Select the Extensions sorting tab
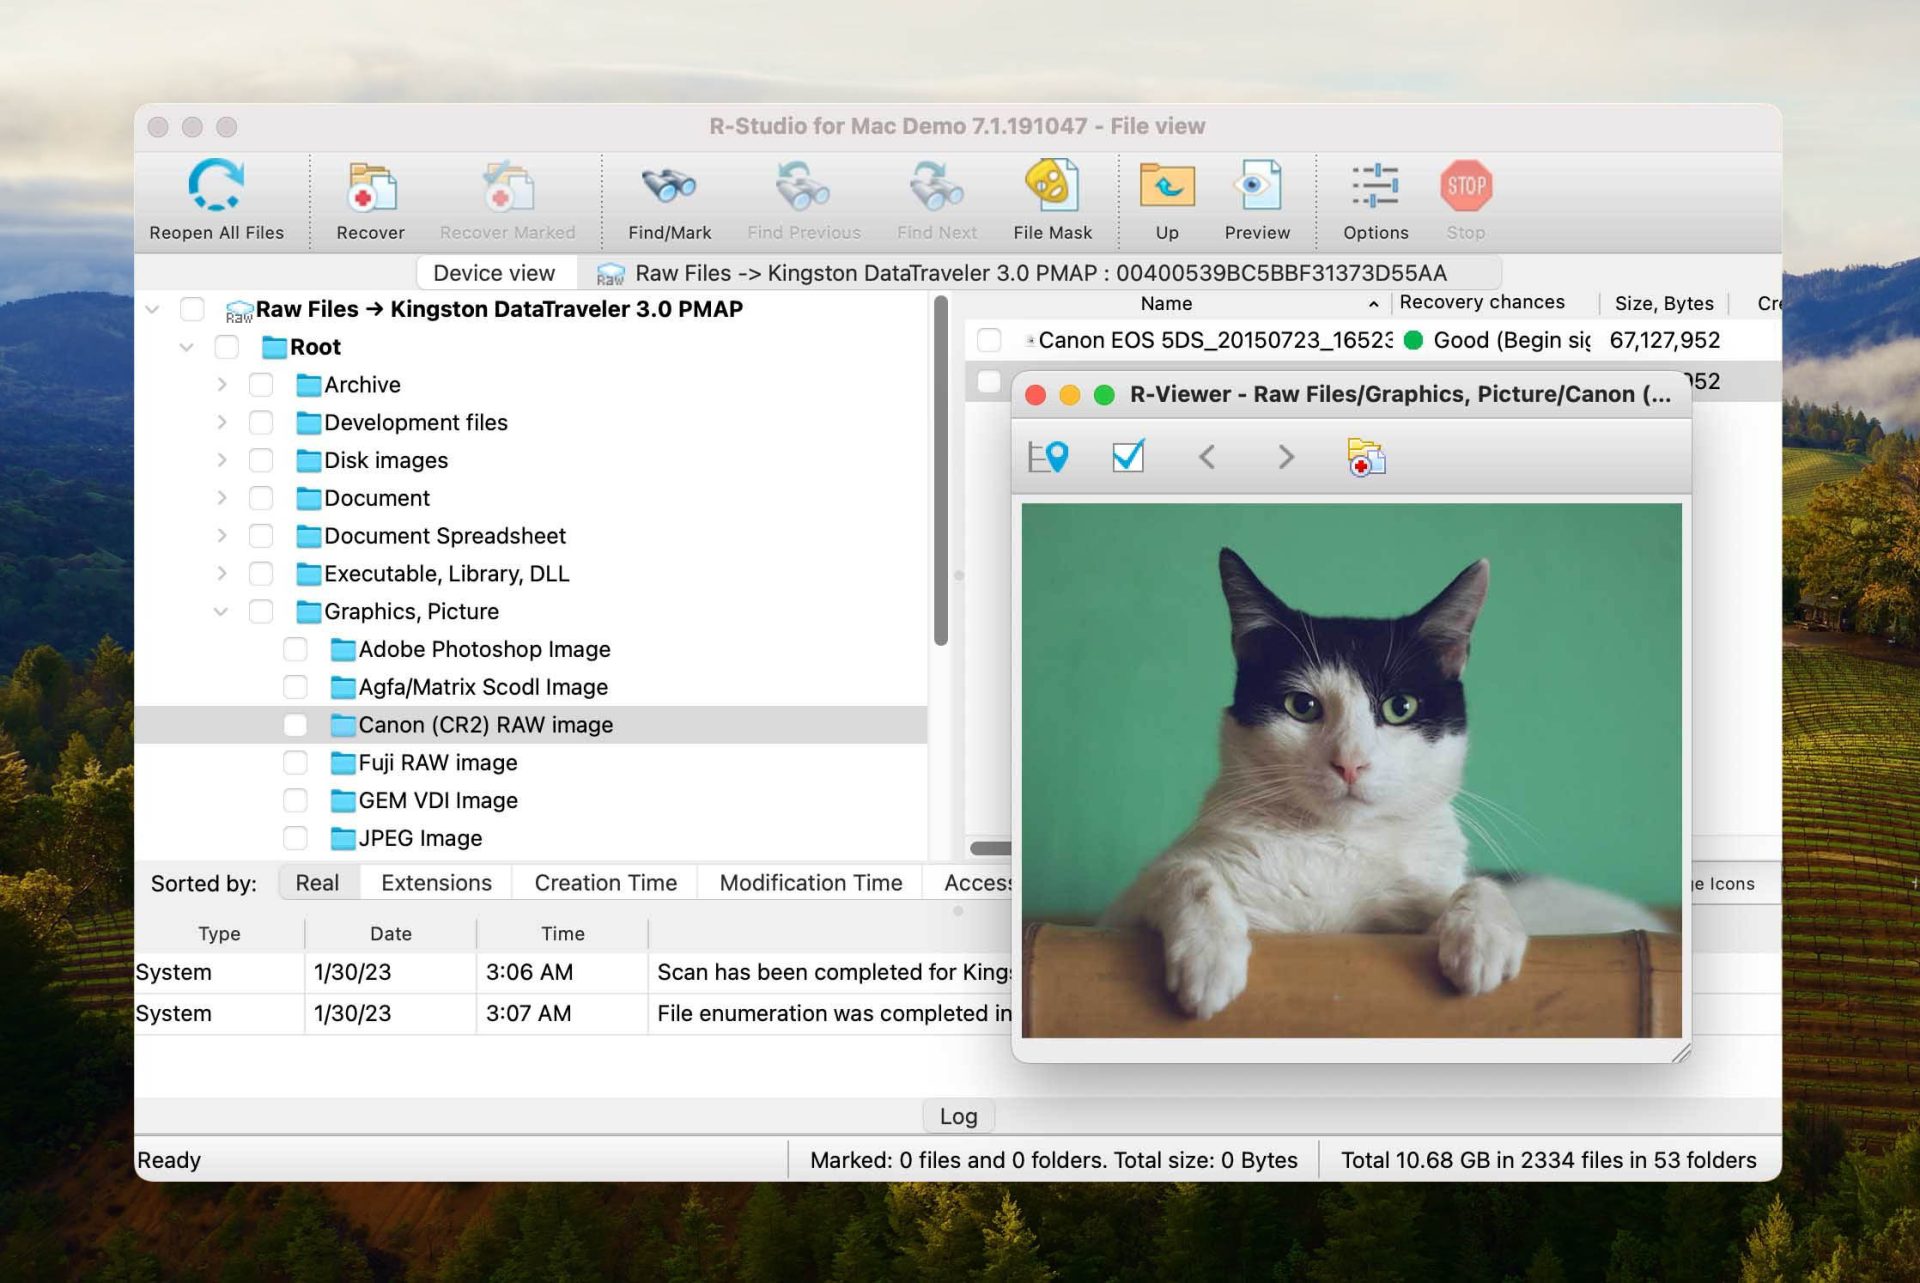 [x=435, y=882]
